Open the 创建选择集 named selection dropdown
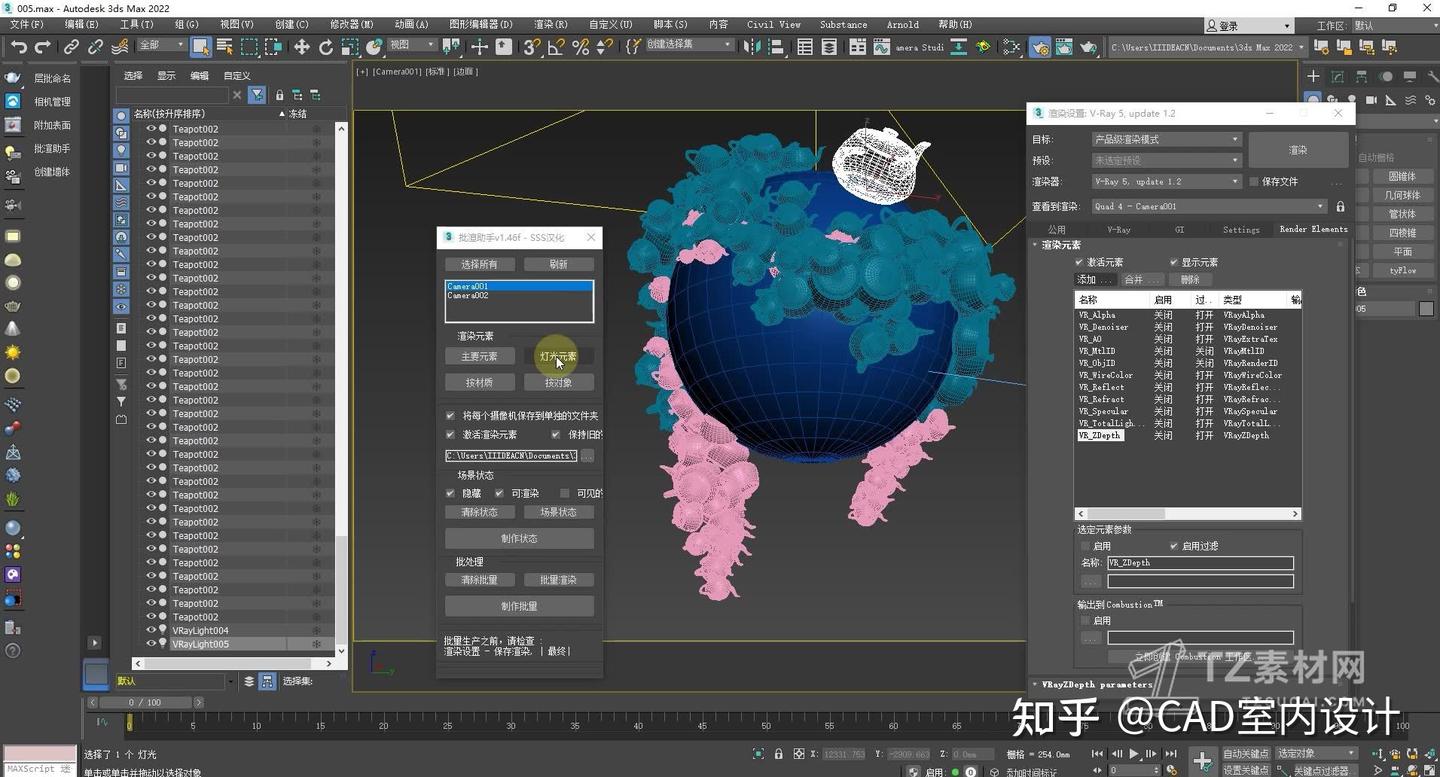The height and width of the screenshot is (777, 1440). 689,45
